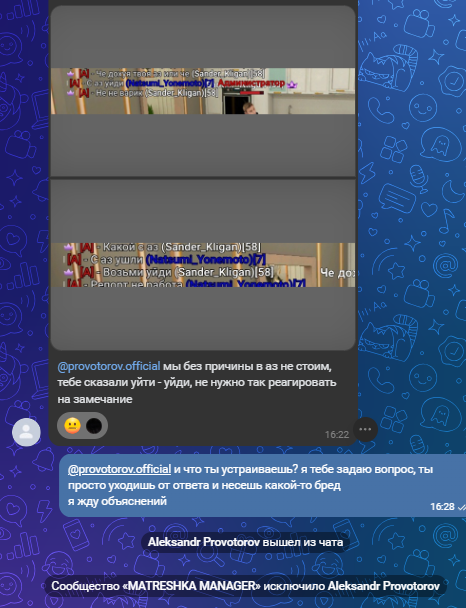Click Aleksandr Provotorov name in exclusion notice
466x608 pixels.
[383, 586]
